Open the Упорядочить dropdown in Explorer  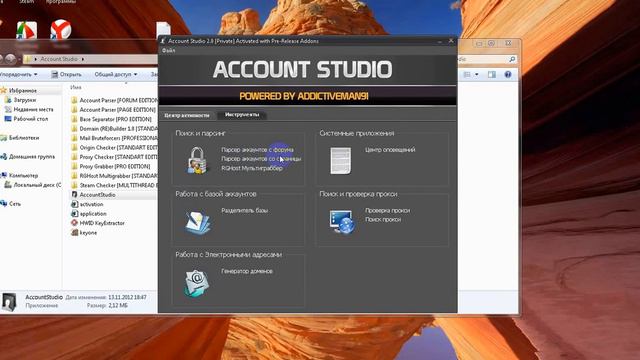(18, 74)
